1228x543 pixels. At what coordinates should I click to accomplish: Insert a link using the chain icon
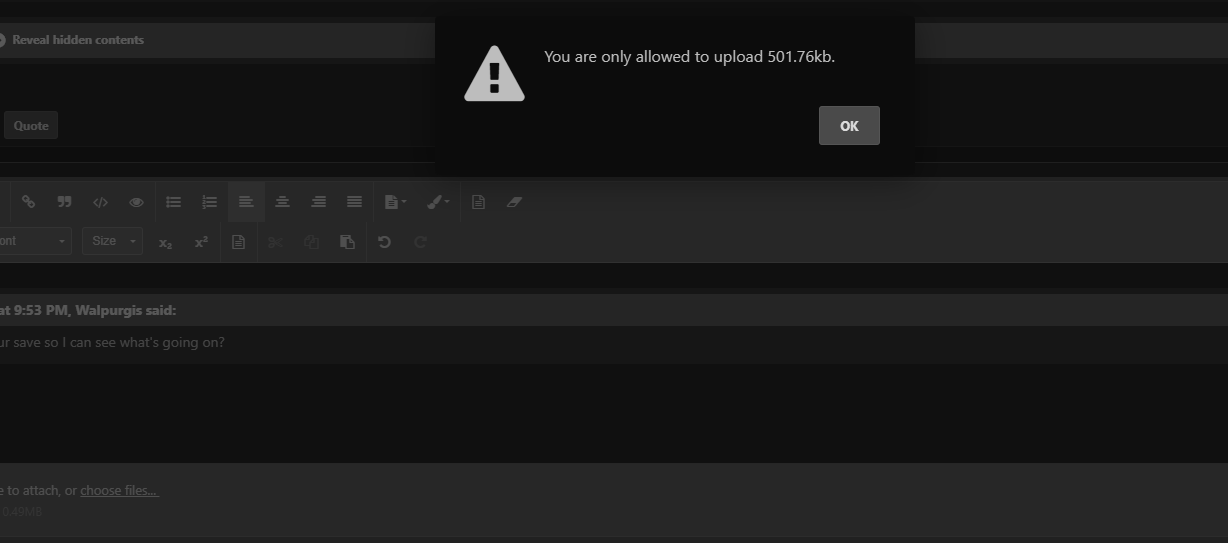click(28, 202)
